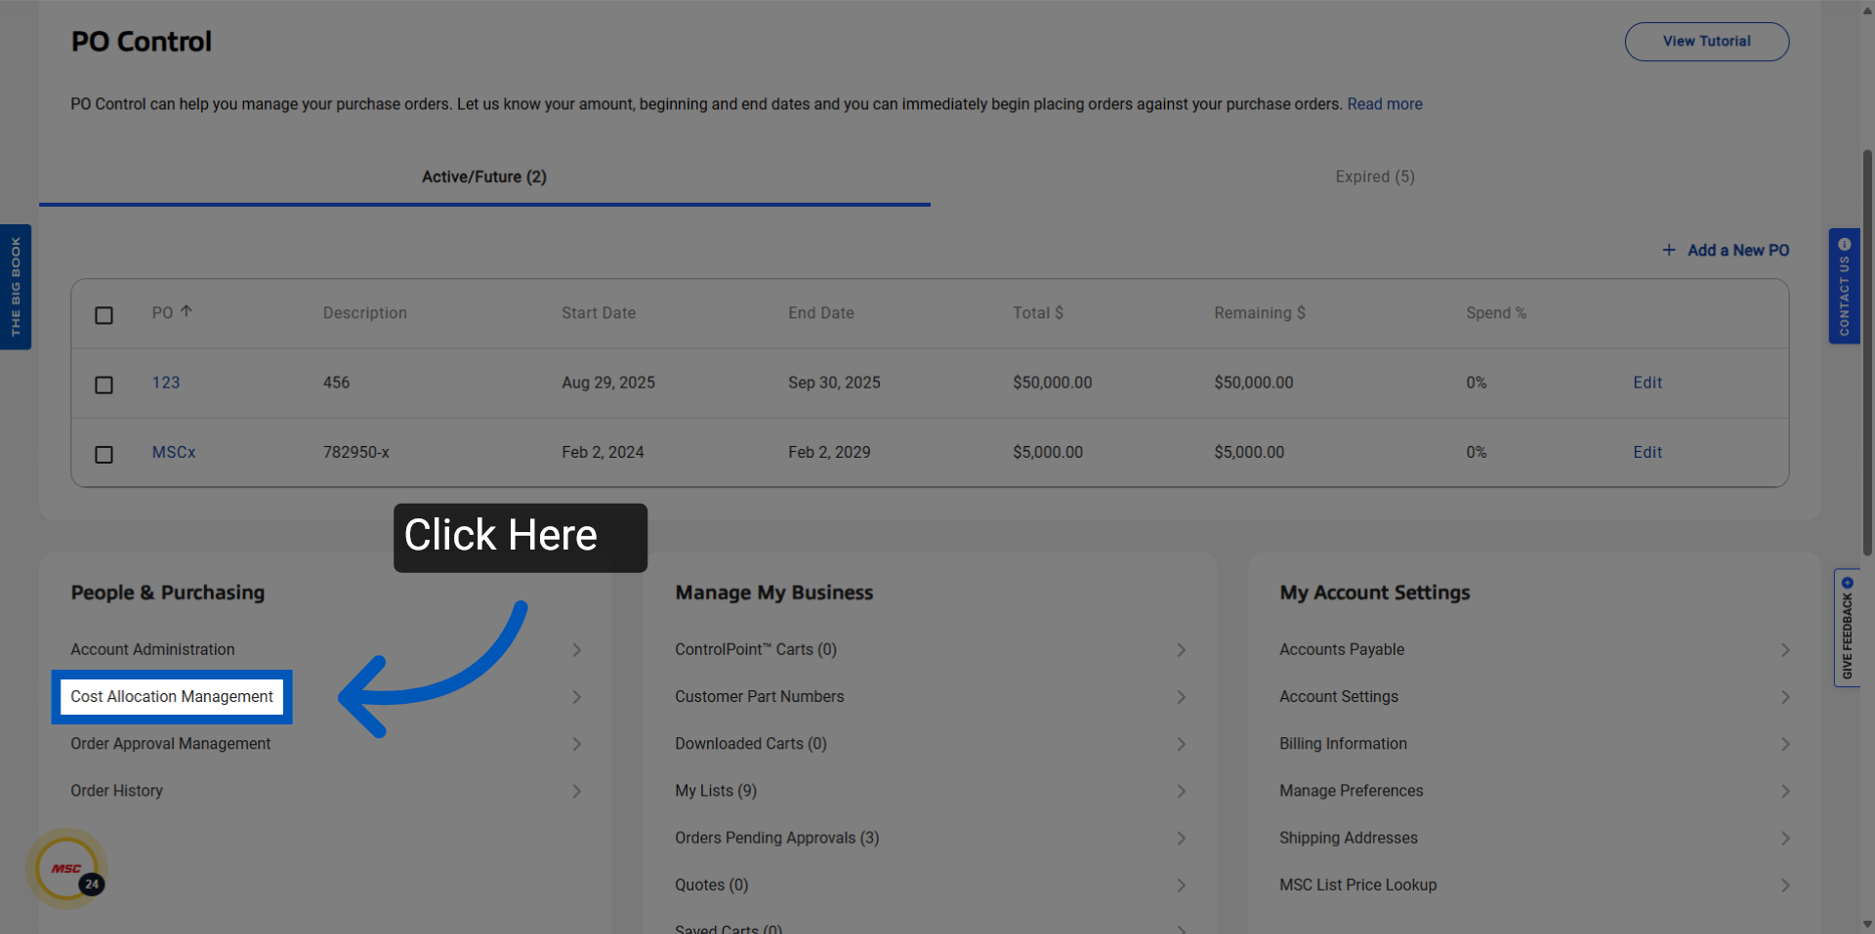Open PO MSCx link
The image size is (1875, 934).
174,452
